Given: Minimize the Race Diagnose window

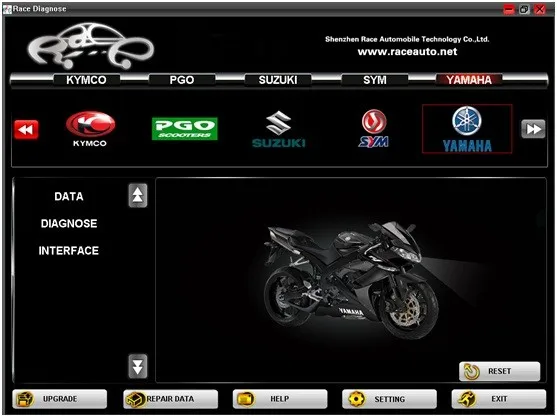Looking at the screenshot, I should click(x=509, y=9).
